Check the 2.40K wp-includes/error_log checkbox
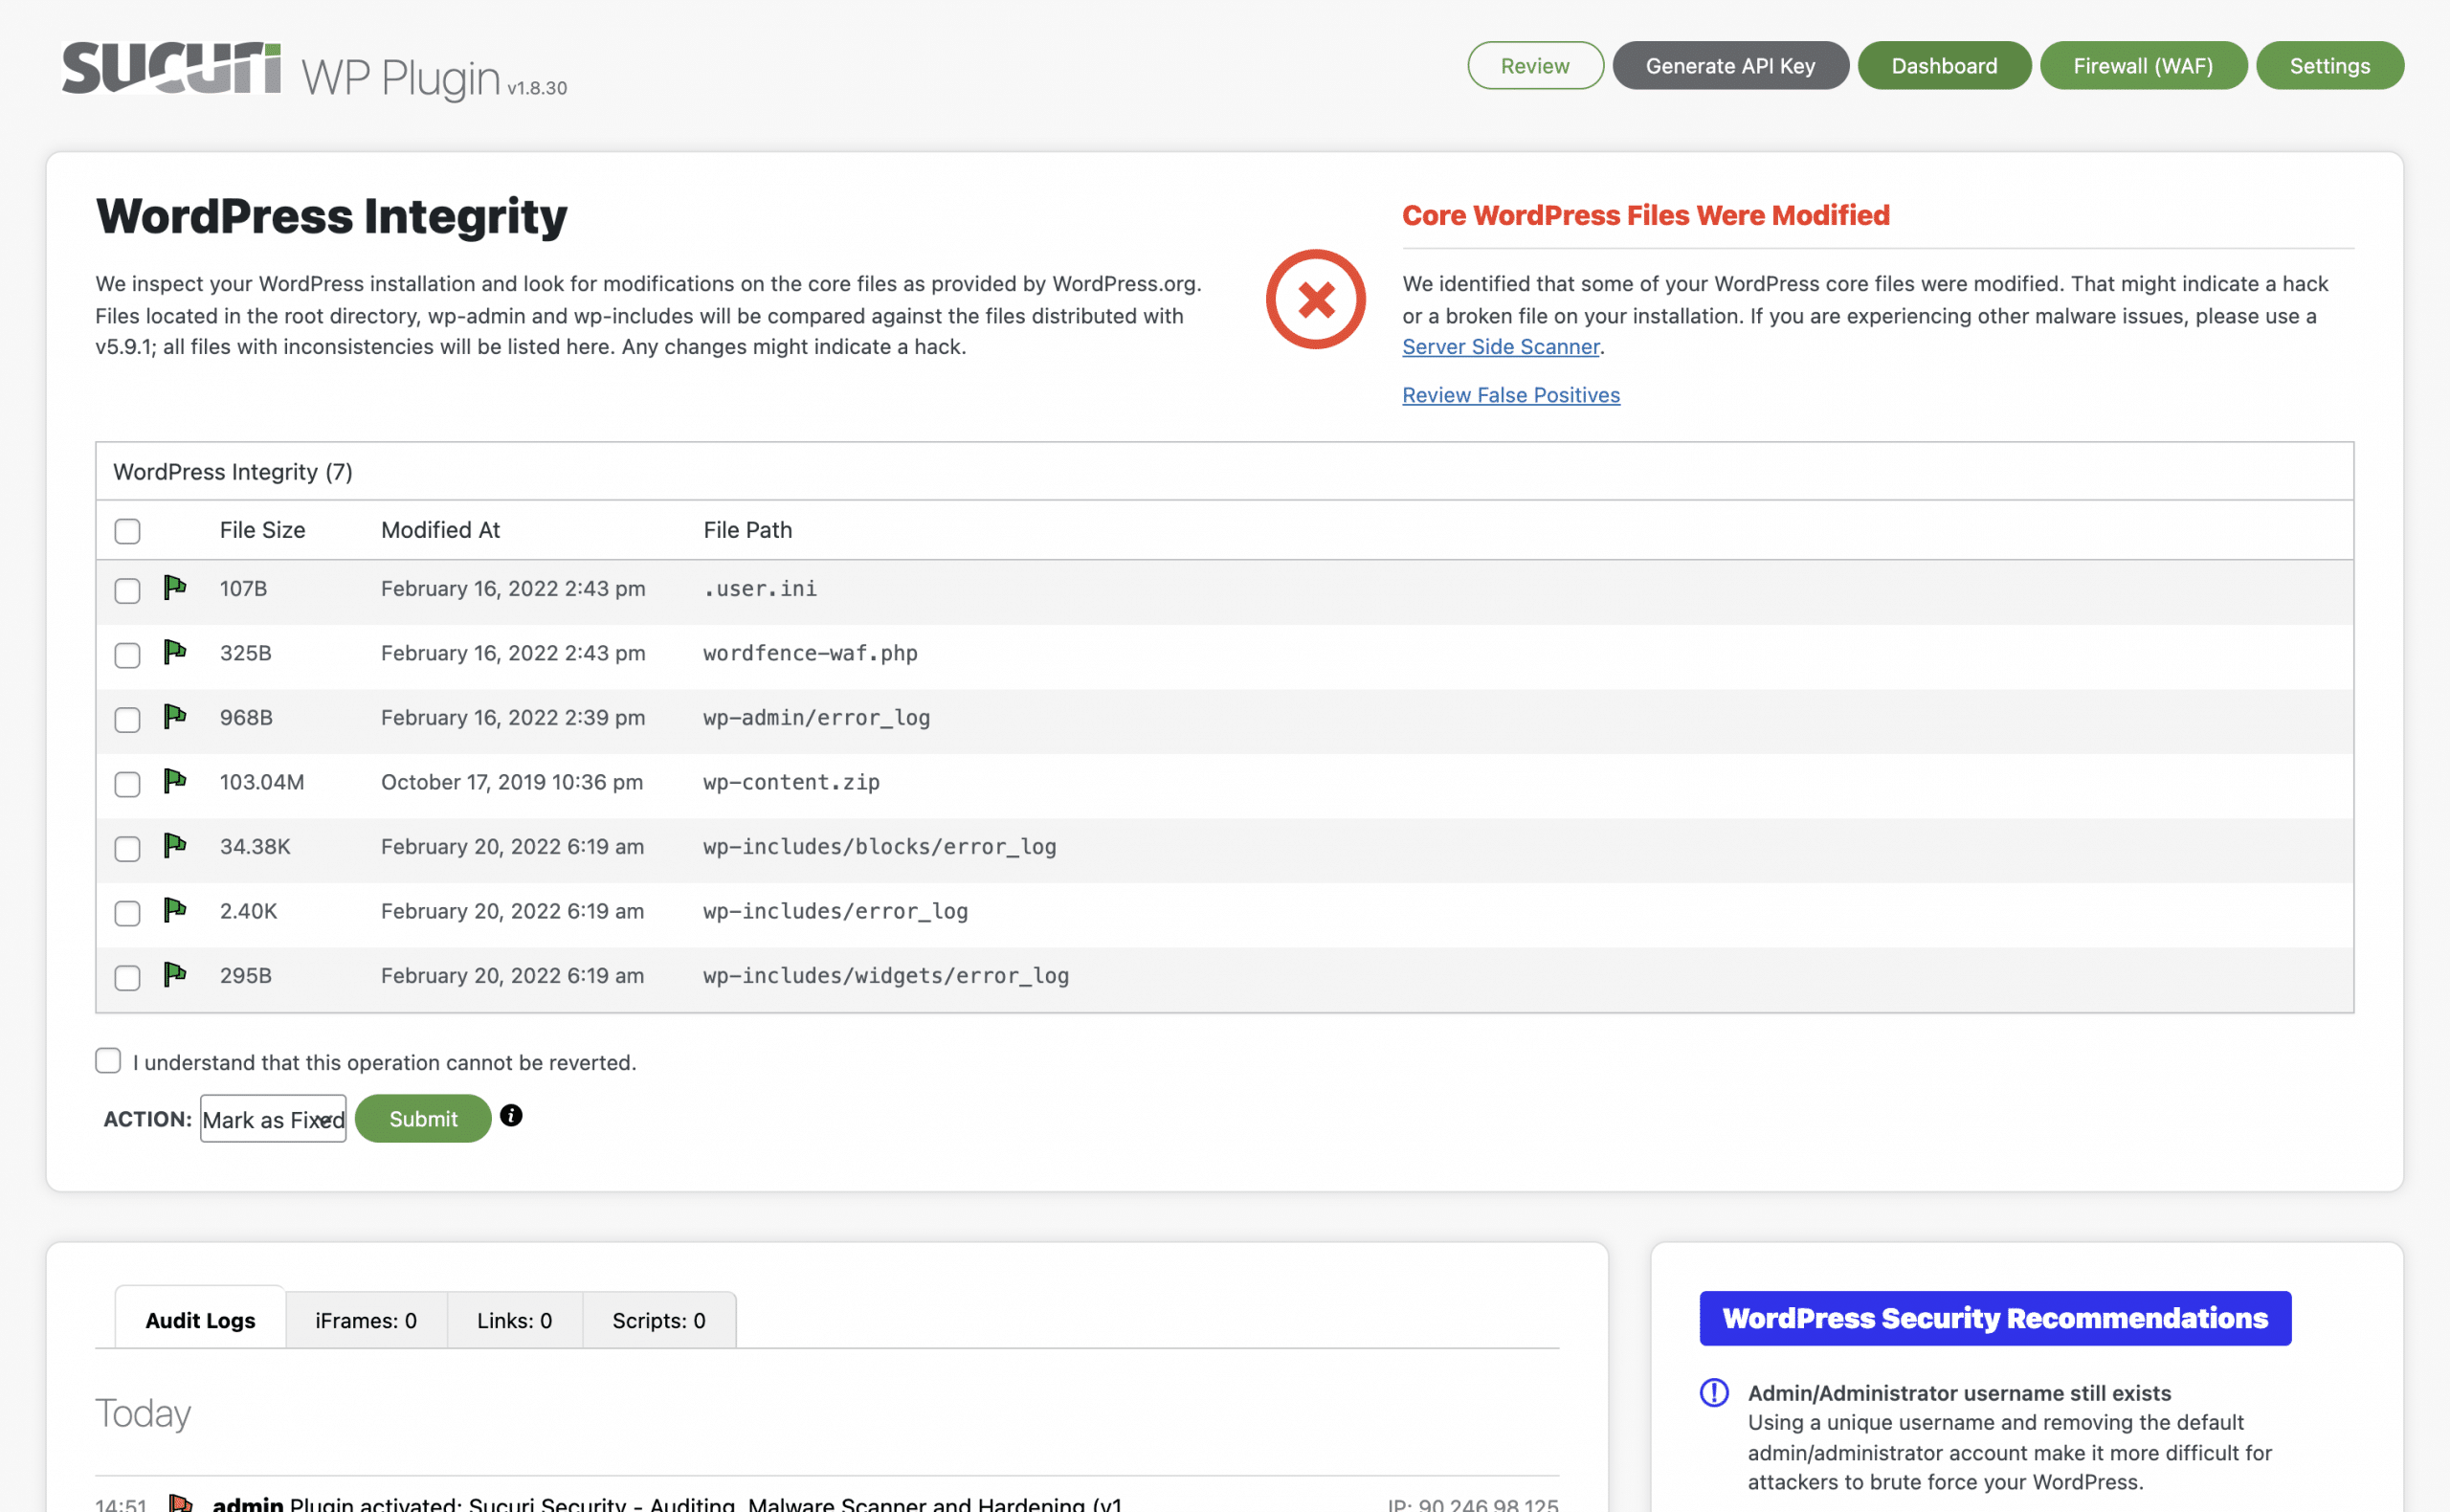The width and height of the screenshot is (2450, 1512). click(127, 914)
